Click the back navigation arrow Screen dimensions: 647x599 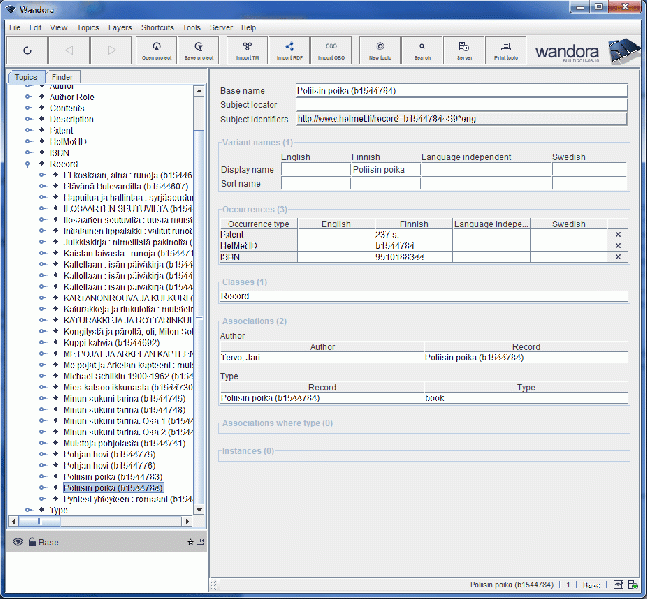69,49
